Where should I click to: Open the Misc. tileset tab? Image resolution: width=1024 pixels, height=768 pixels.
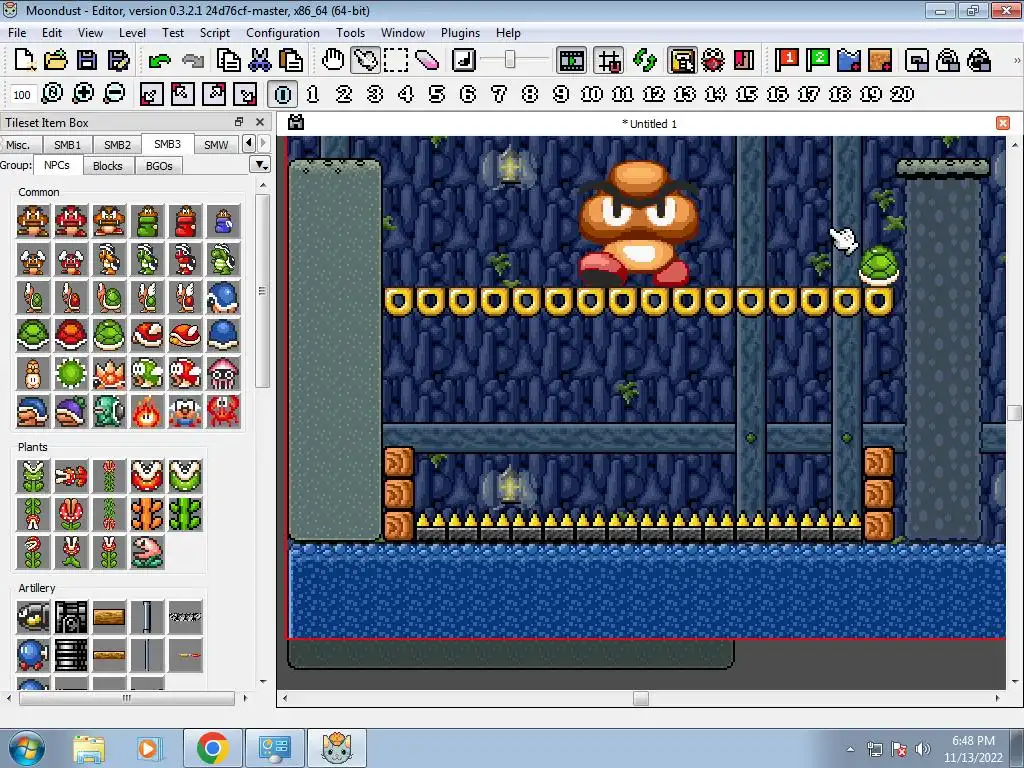coord(18,144)
